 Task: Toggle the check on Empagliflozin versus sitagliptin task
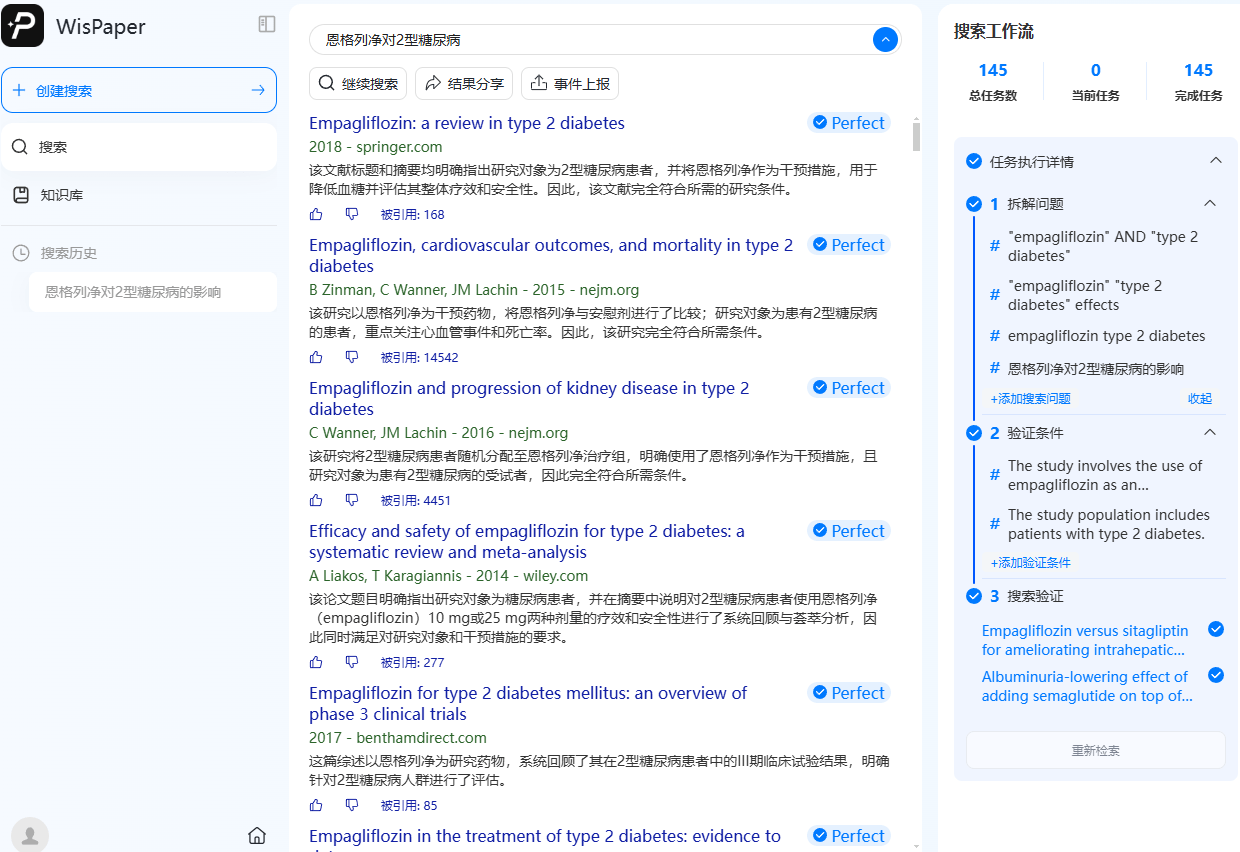[x=1216, y=630]
